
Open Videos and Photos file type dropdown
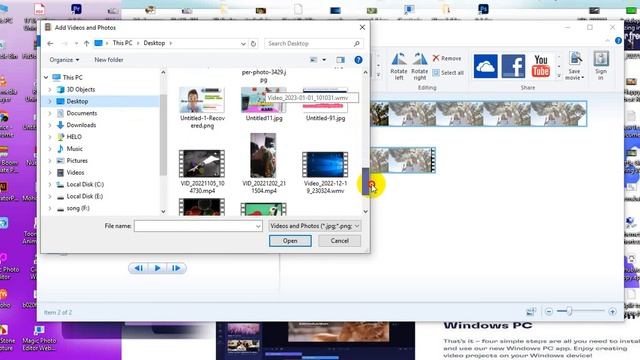314,226
